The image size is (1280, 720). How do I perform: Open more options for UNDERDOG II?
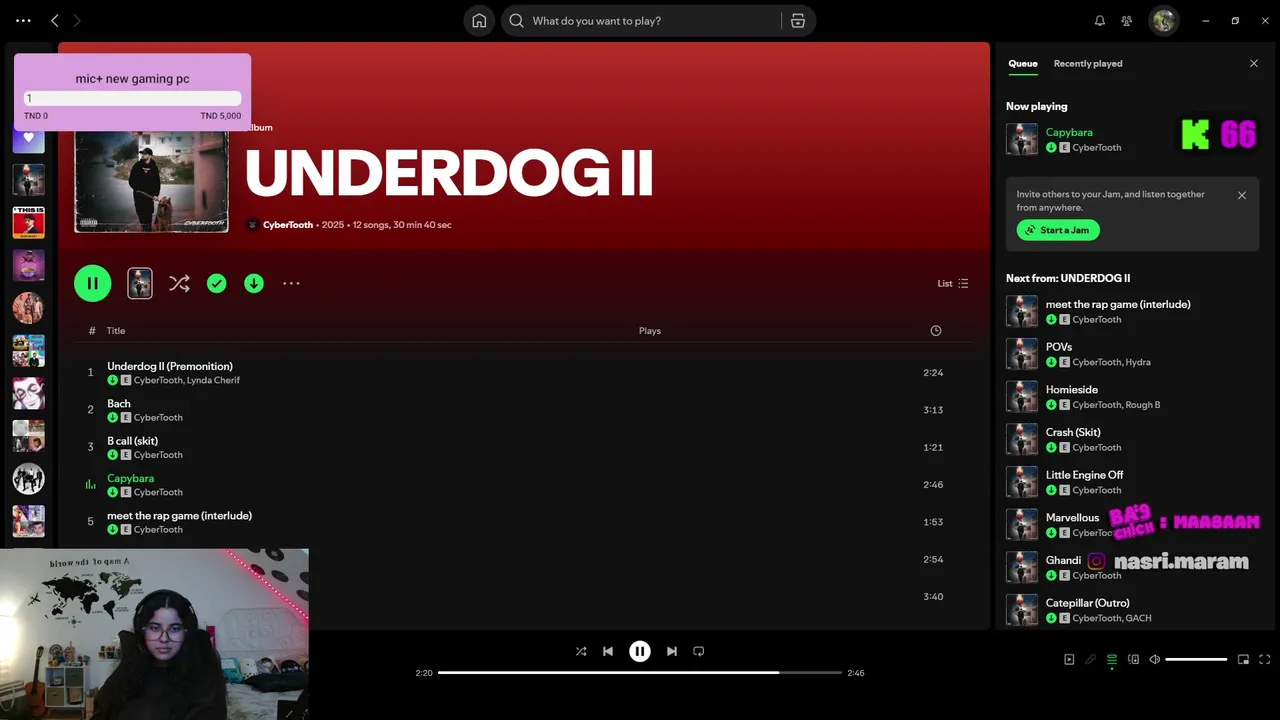[x=291, y=284]
